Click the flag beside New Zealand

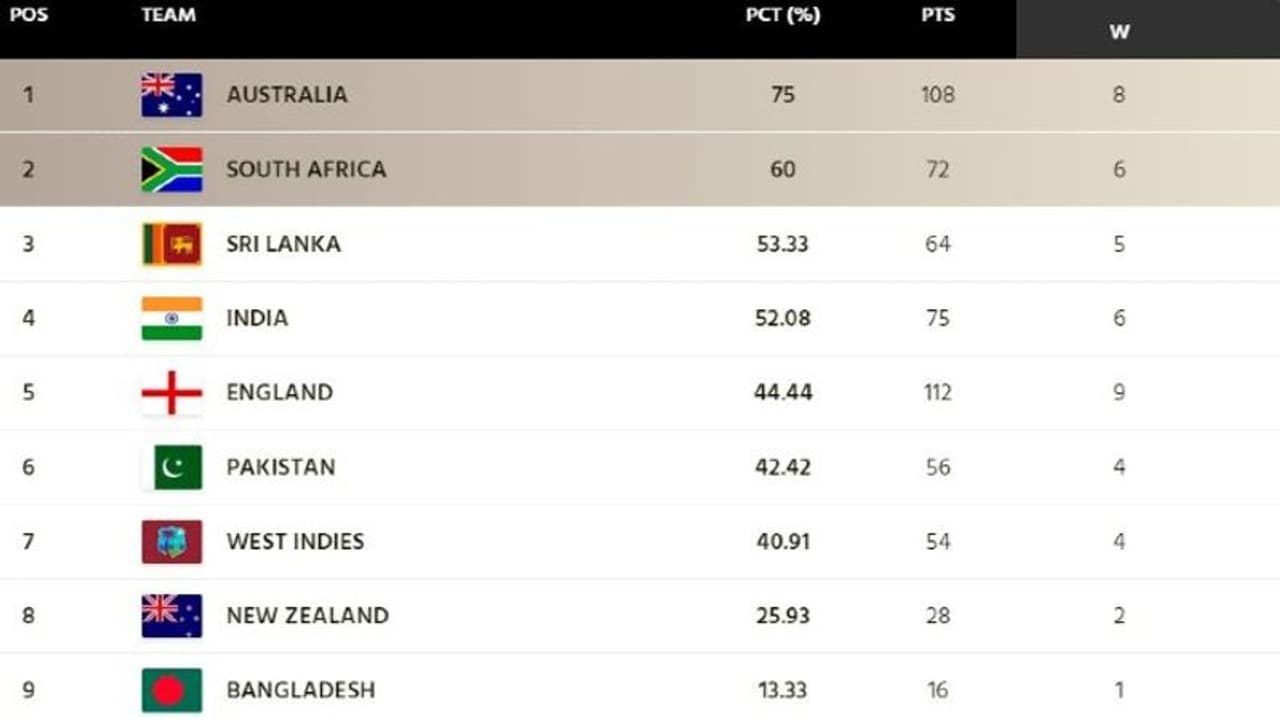[x=171, y=616]
